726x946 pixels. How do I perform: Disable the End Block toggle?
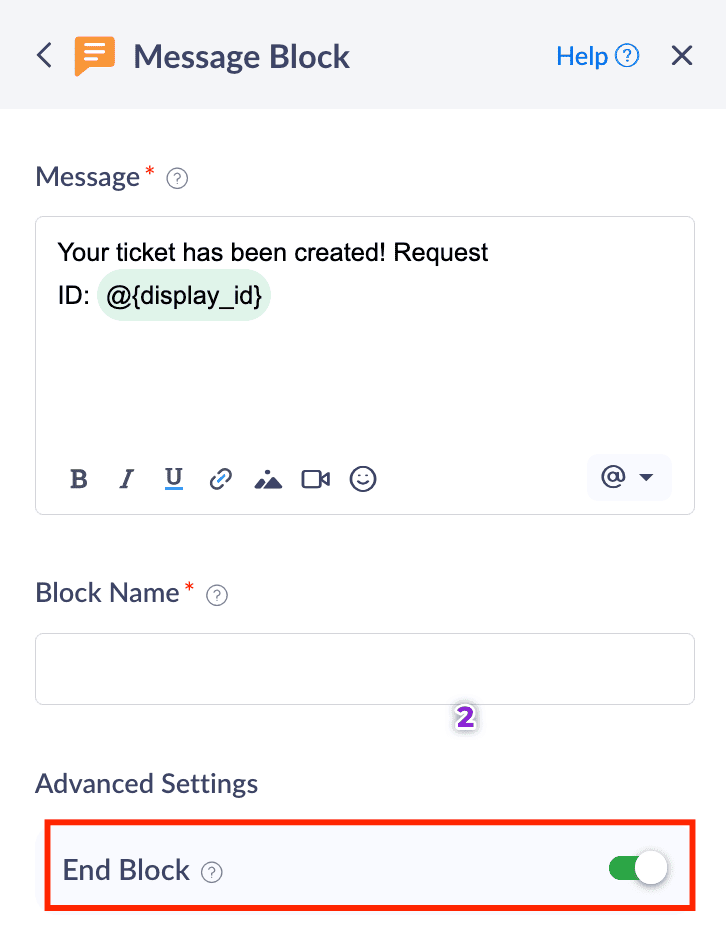(x=638, y=869)
